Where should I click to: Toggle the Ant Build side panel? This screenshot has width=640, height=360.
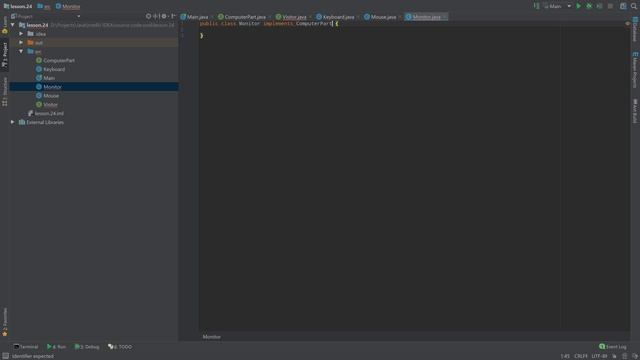click(x=635, y=111)
